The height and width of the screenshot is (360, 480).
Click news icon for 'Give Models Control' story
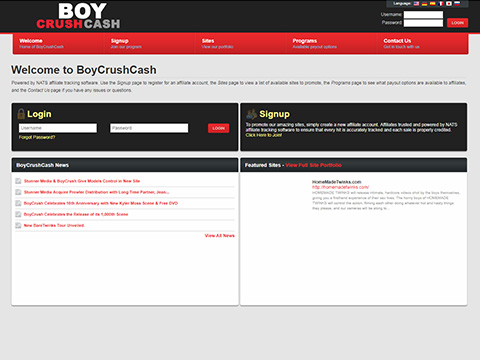click(x=18, y=181)
